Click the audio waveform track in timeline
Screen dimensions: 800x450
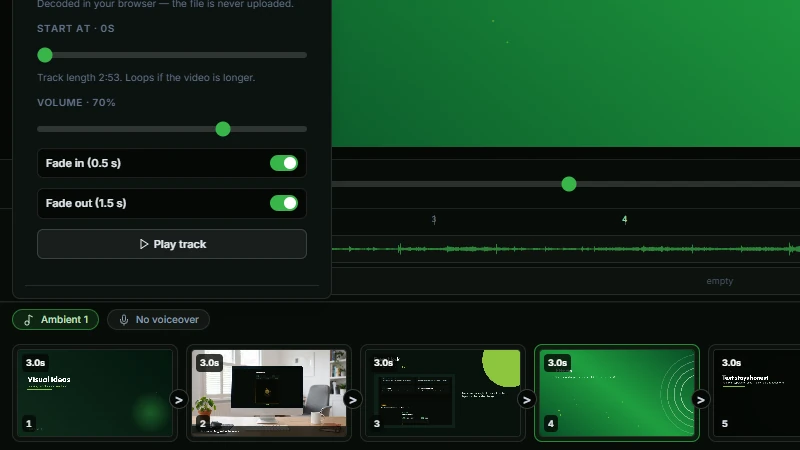click(566, 249)
